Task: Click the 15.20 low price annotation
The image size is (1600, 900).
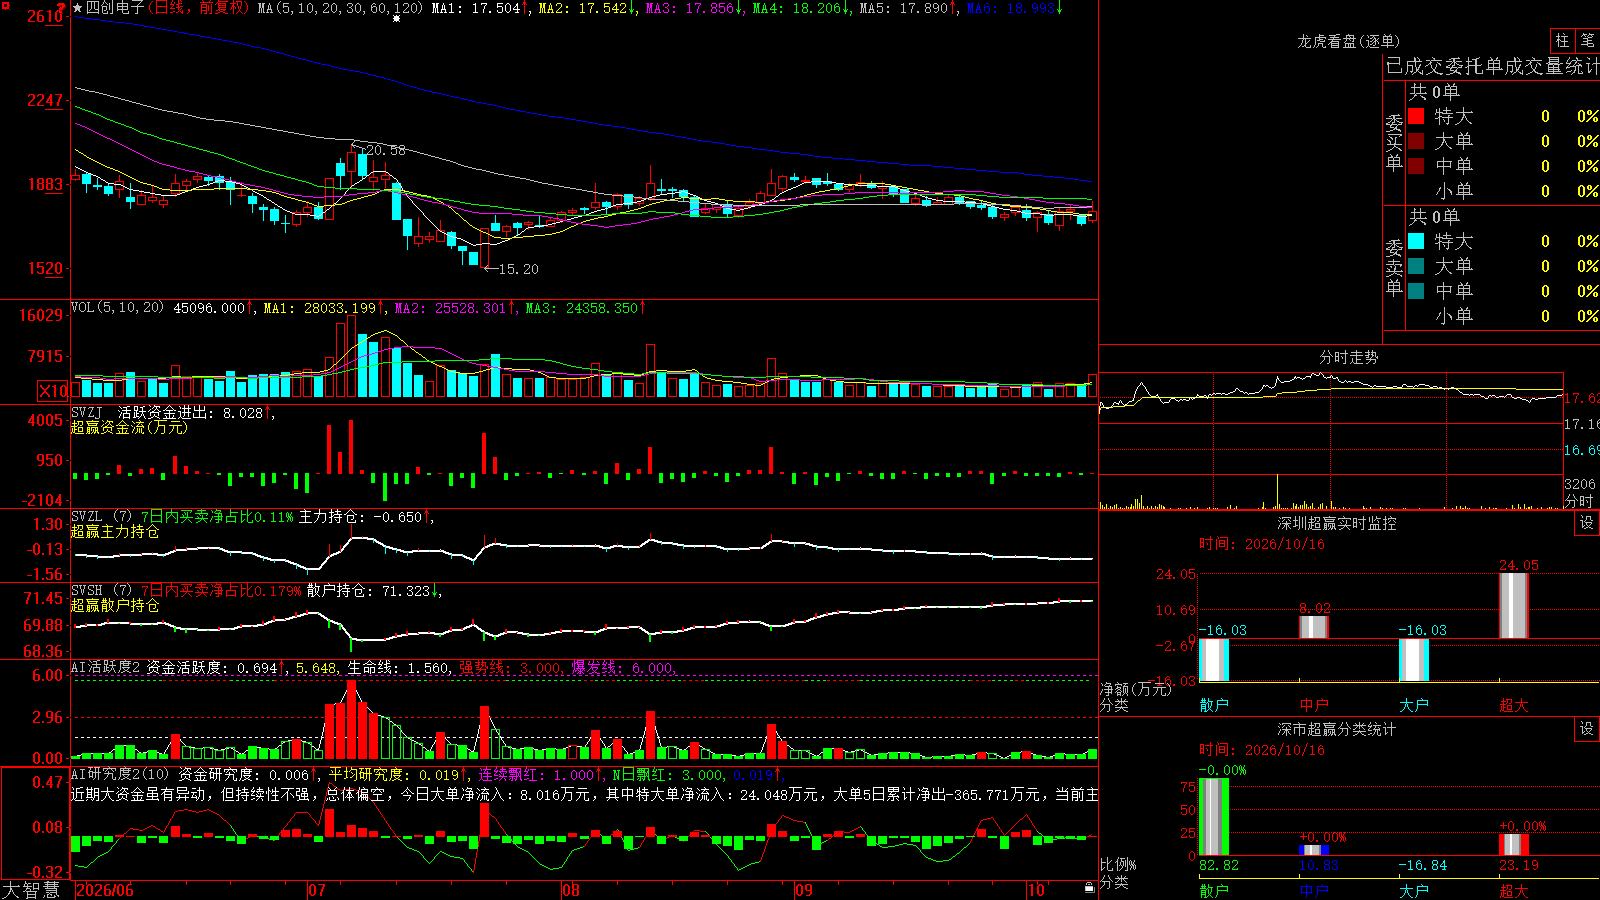Action: tap(518, 269)
